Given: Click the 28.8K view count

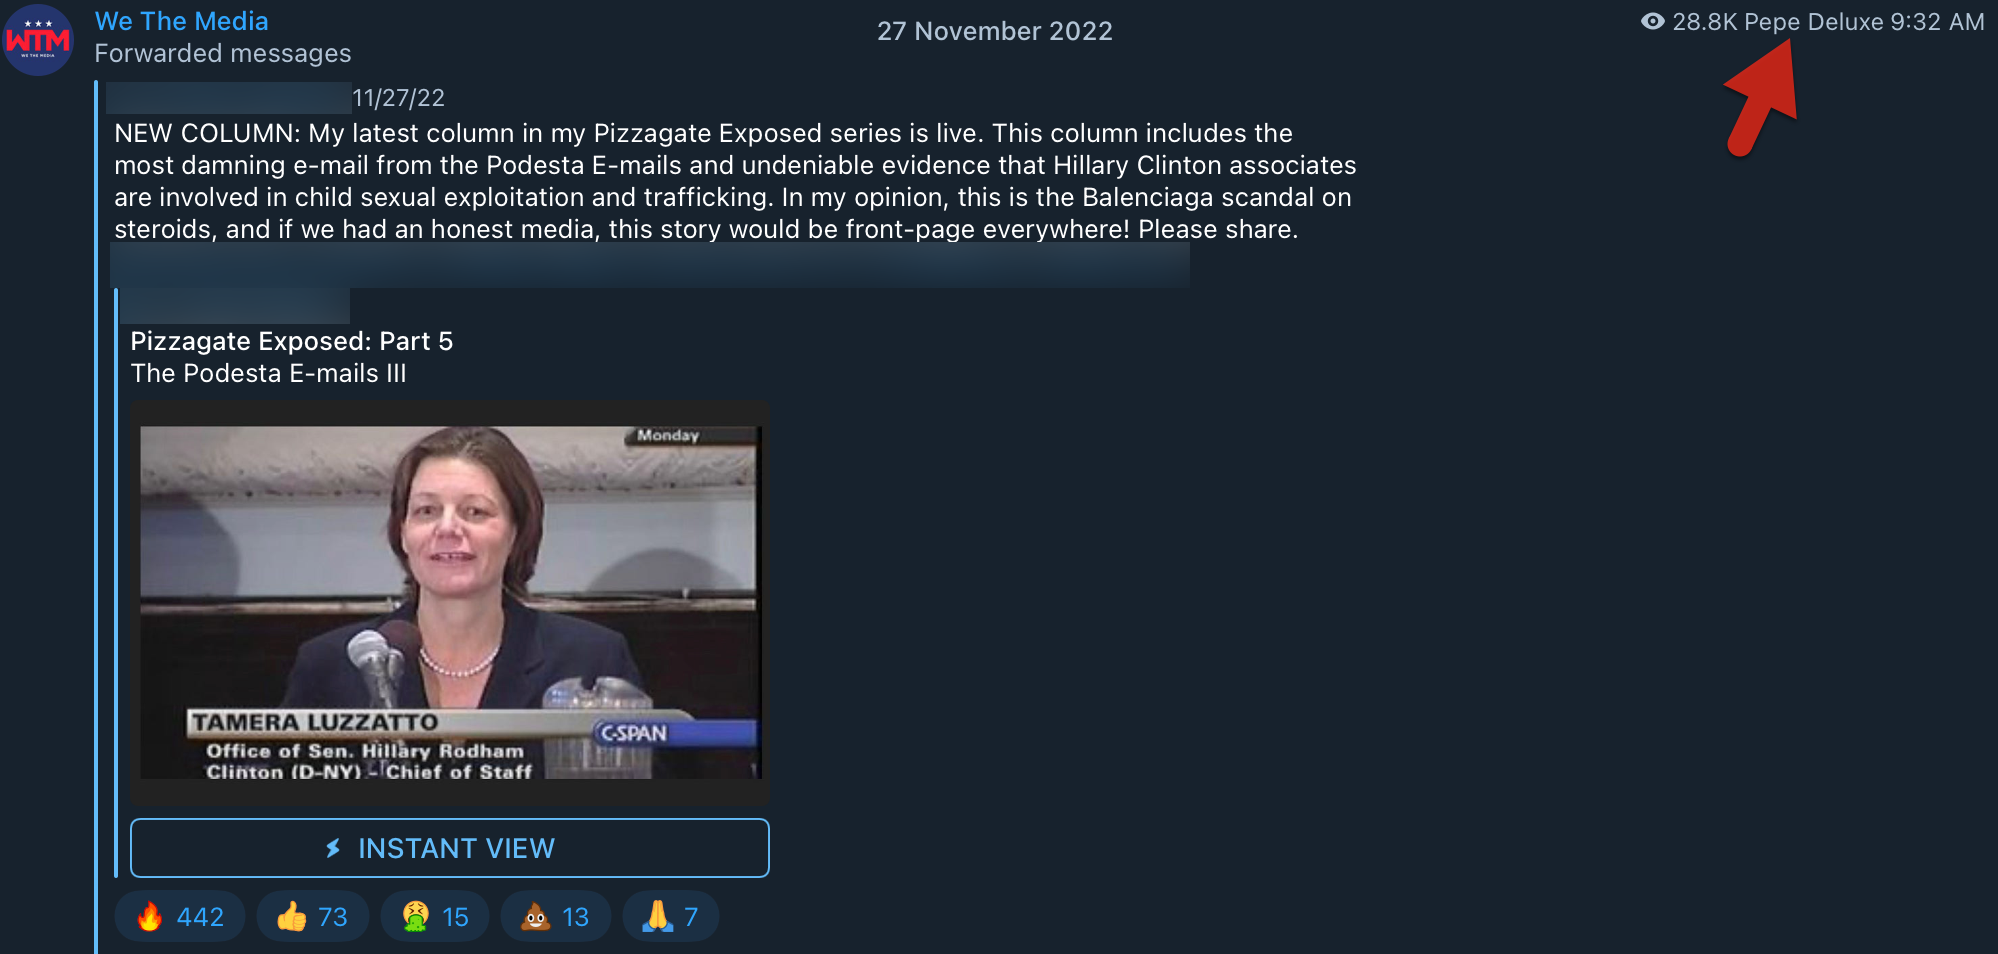Looking at the screenshot, I should click(x=1705, y=22).
